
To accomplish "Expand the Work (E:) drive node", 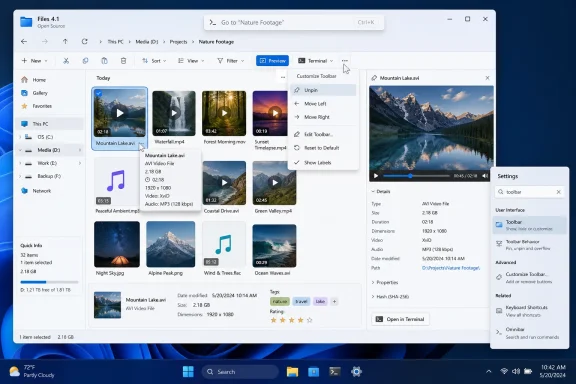I will point(20,163).
